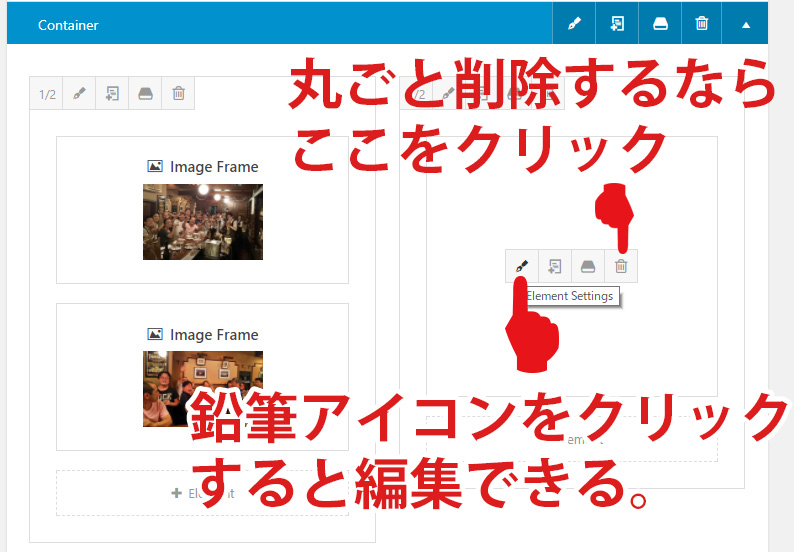Clone the Container using header icon
Screen dimensions: 794x552
617,24
